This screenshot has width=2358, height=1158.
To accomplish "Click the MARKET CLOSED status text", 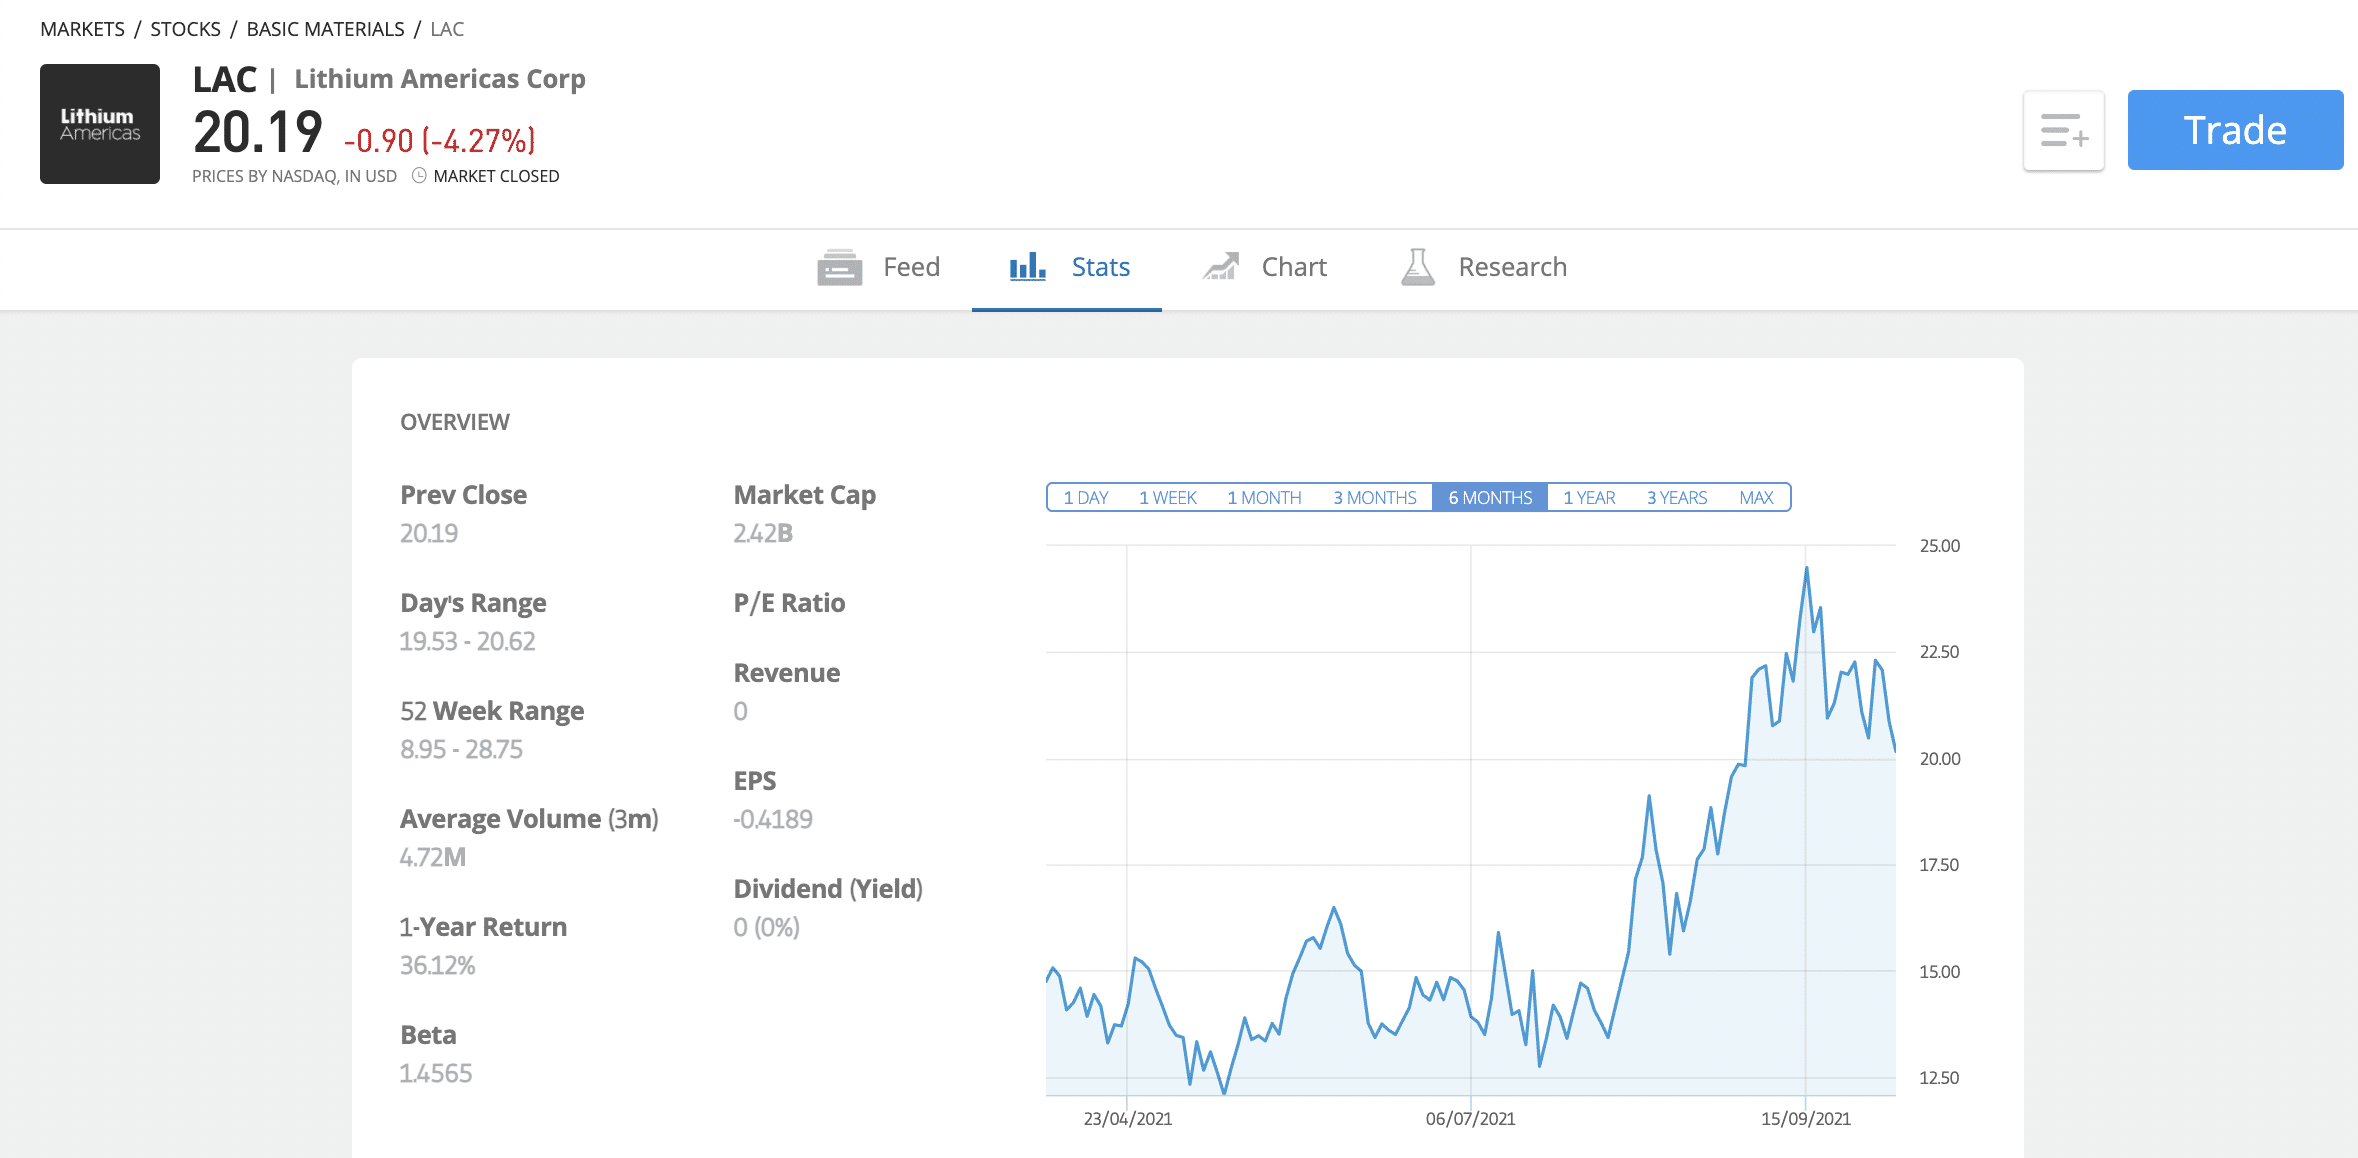I will point(496,176).
